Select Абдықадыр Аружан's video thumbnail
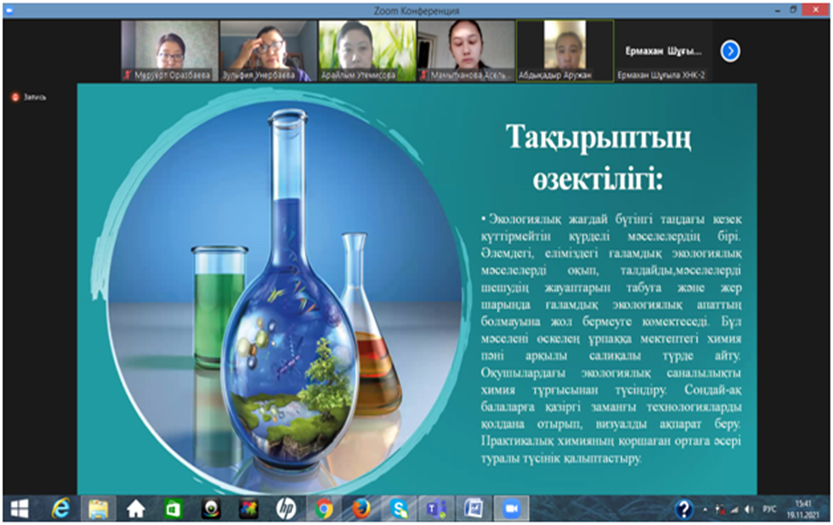This screenshot has width=833, height=525. 562,51
